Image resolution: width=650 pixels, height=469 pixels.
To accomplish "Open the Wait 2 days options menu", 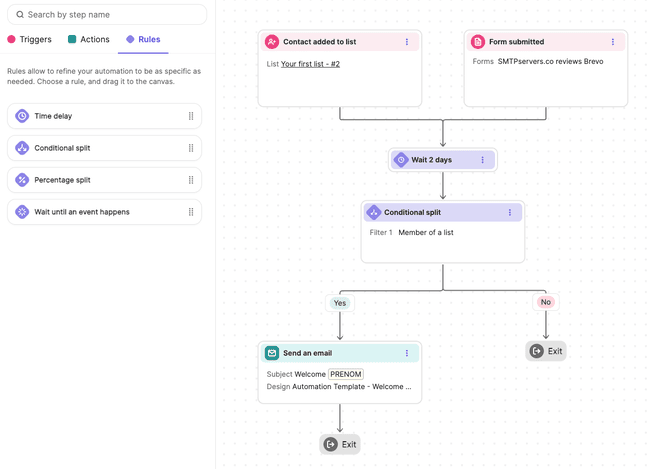I will point(482,160).
